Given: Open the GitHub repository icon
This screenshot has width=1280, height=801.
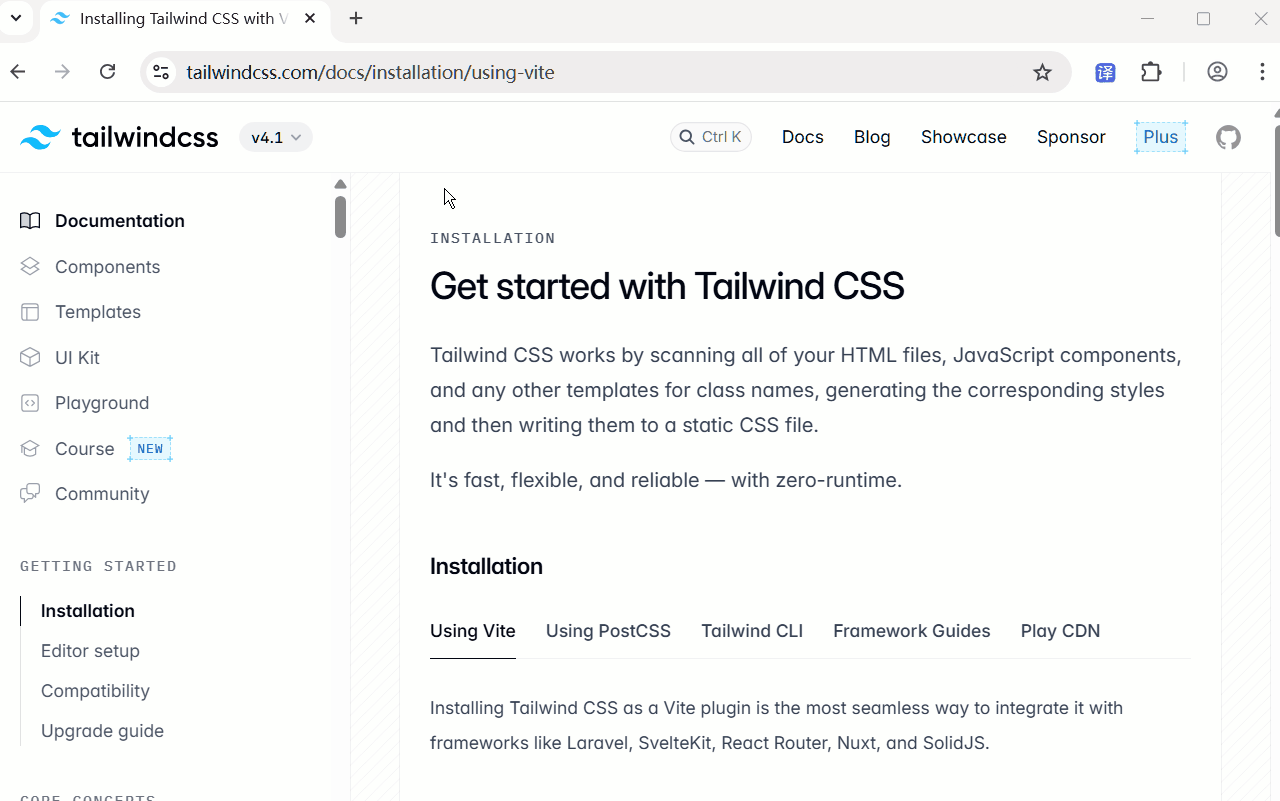Looking at the screenshot, I should (x=1228, y=137).
